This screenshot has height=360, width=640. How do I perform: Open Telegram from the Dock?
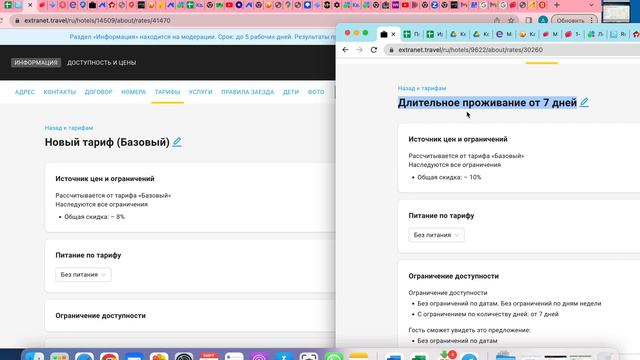click(x=470, y=356)
